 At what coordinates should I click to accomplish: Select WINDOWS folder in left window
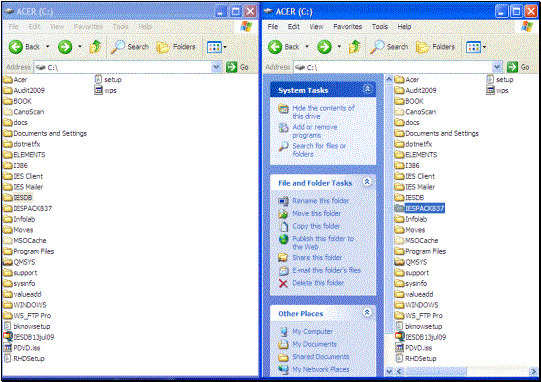tap(25, 305)
